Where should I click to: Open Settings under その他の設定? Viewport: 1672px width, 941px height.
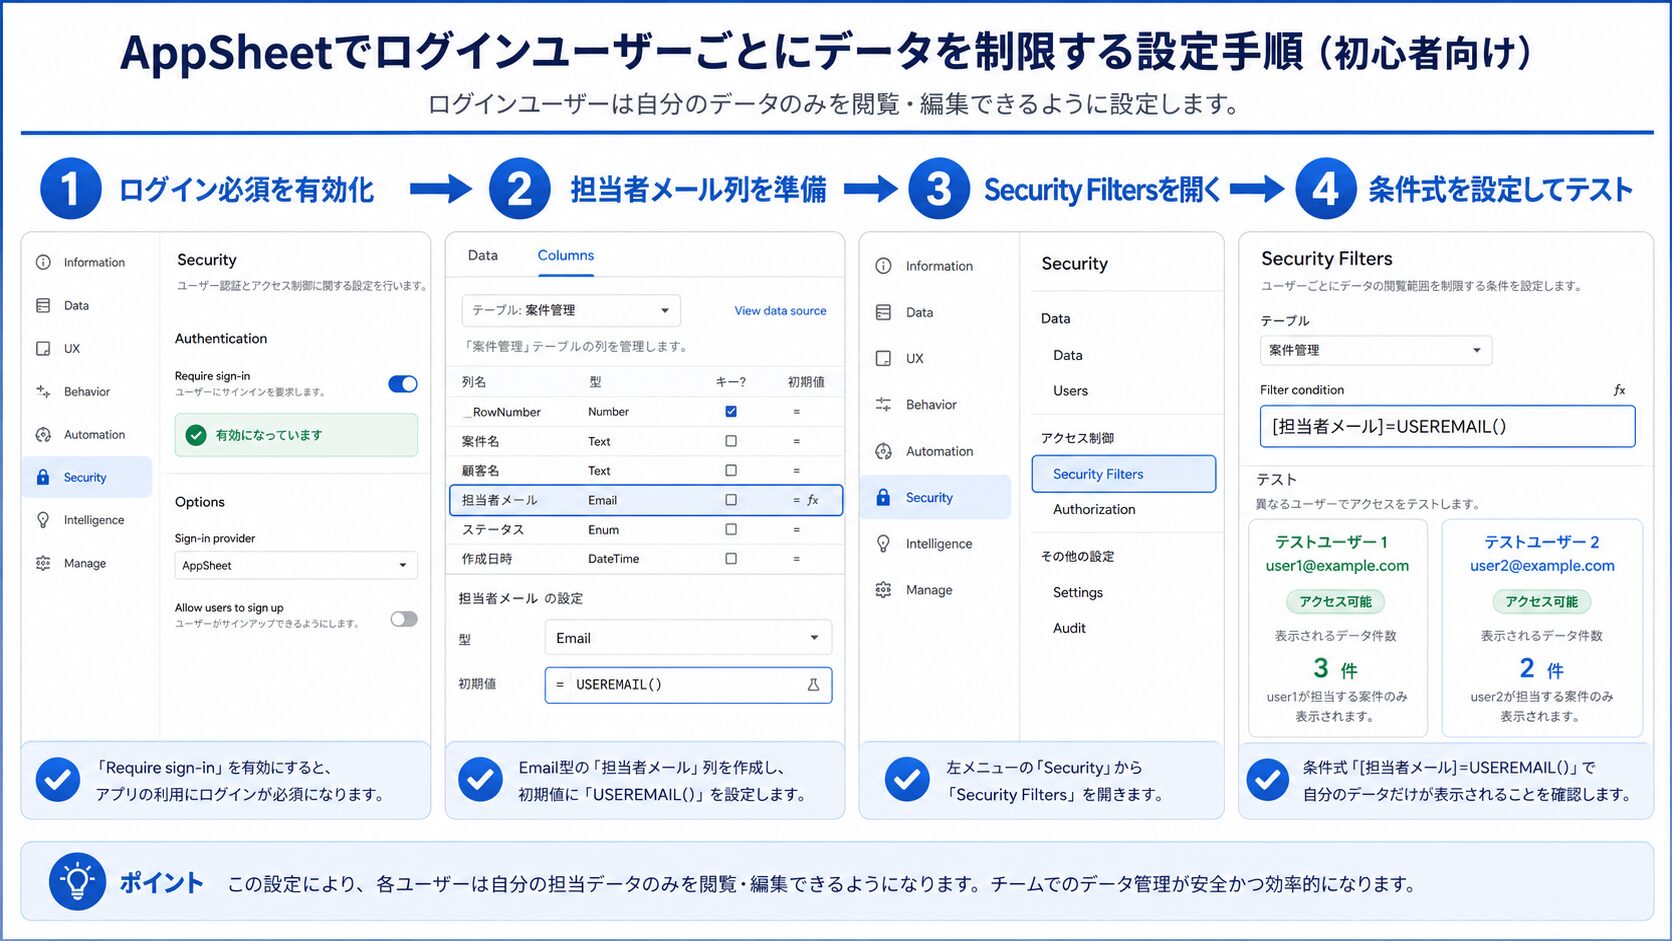click(1078, 592)
